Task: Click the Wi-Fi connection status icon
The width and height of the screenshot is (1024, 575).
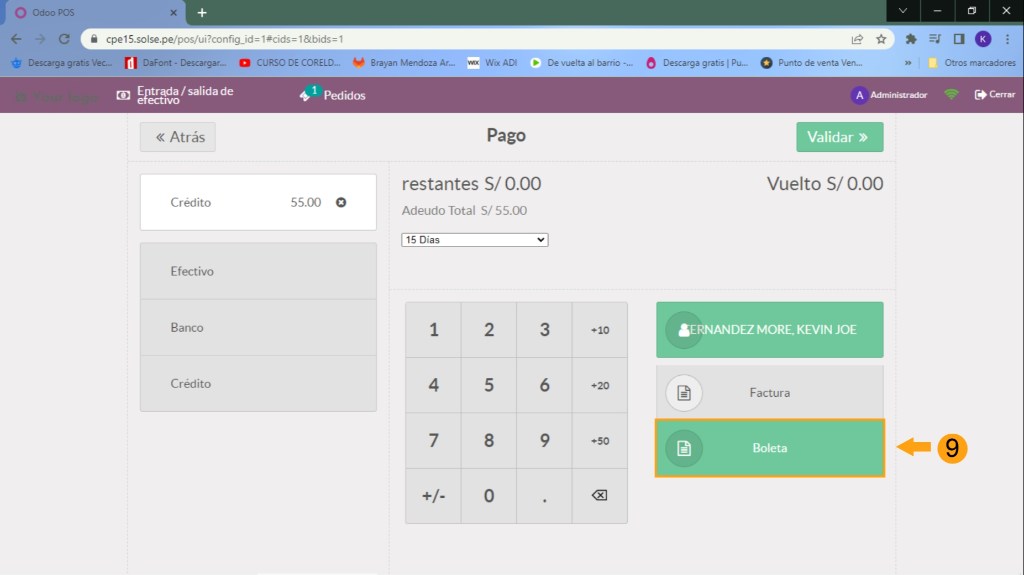Action: 951,95
